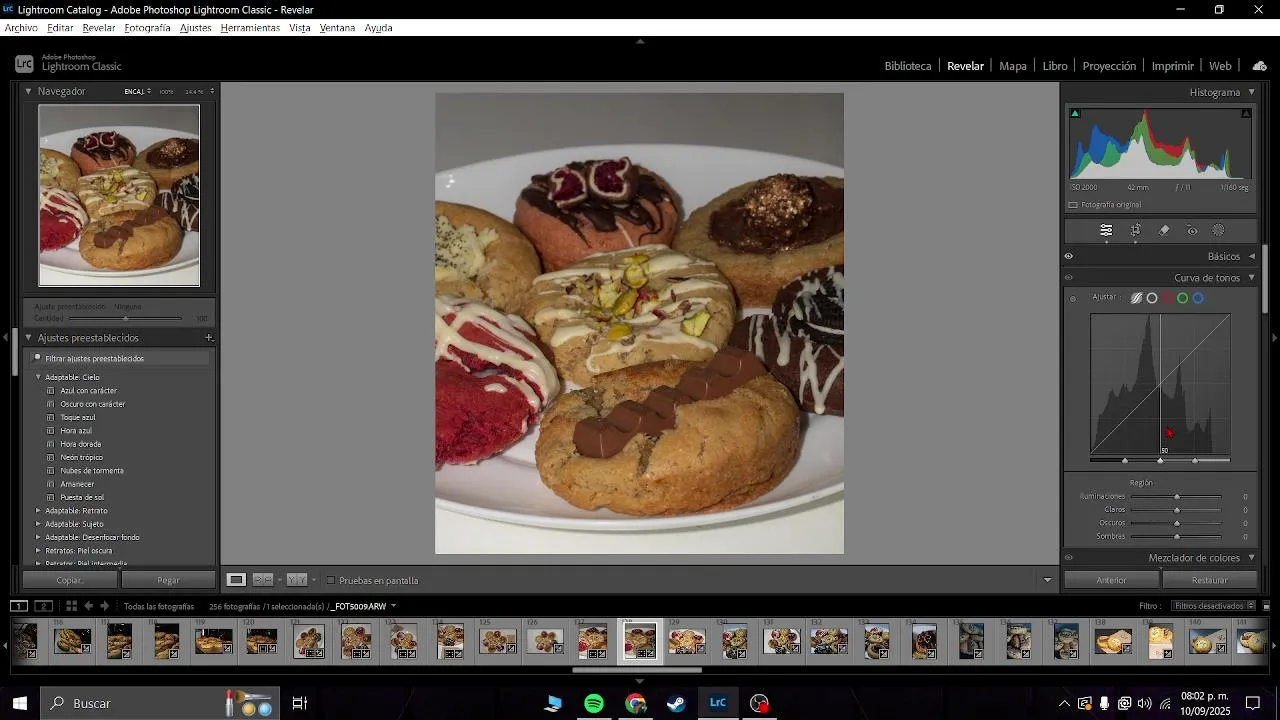Expand Adaptable: Sujeto preset group
The height and width of the screenshot is (720, 1280).
point(38,524)
